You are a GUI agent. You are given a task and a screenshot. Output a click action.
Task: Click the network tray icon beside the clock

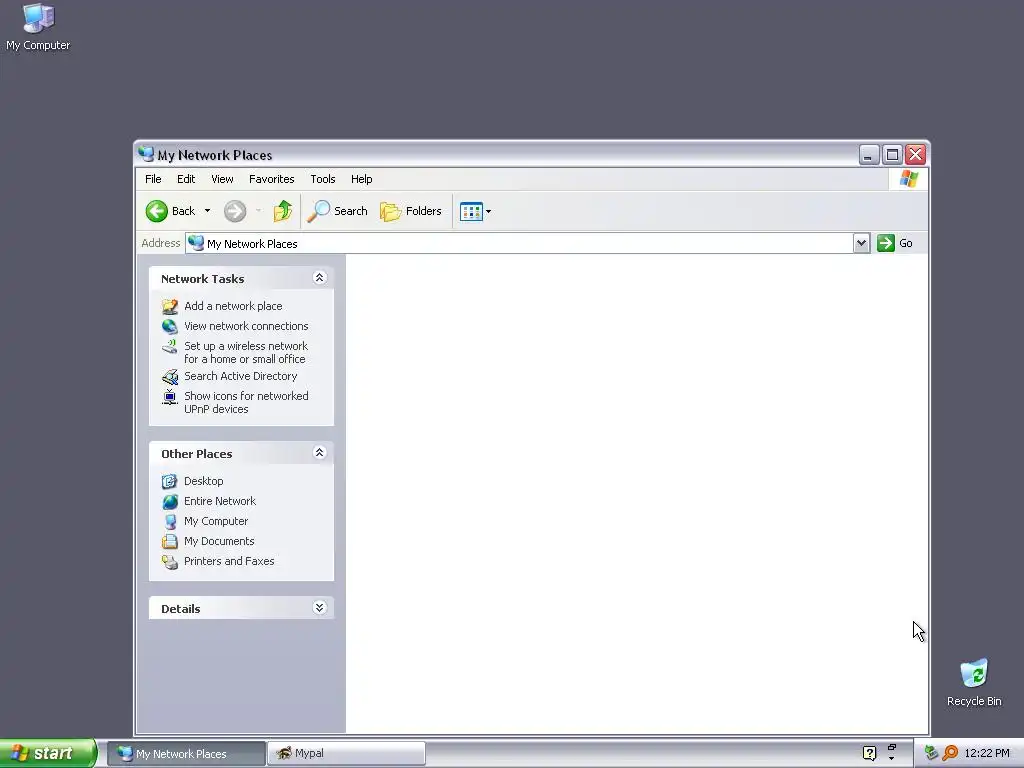(931, 753)
